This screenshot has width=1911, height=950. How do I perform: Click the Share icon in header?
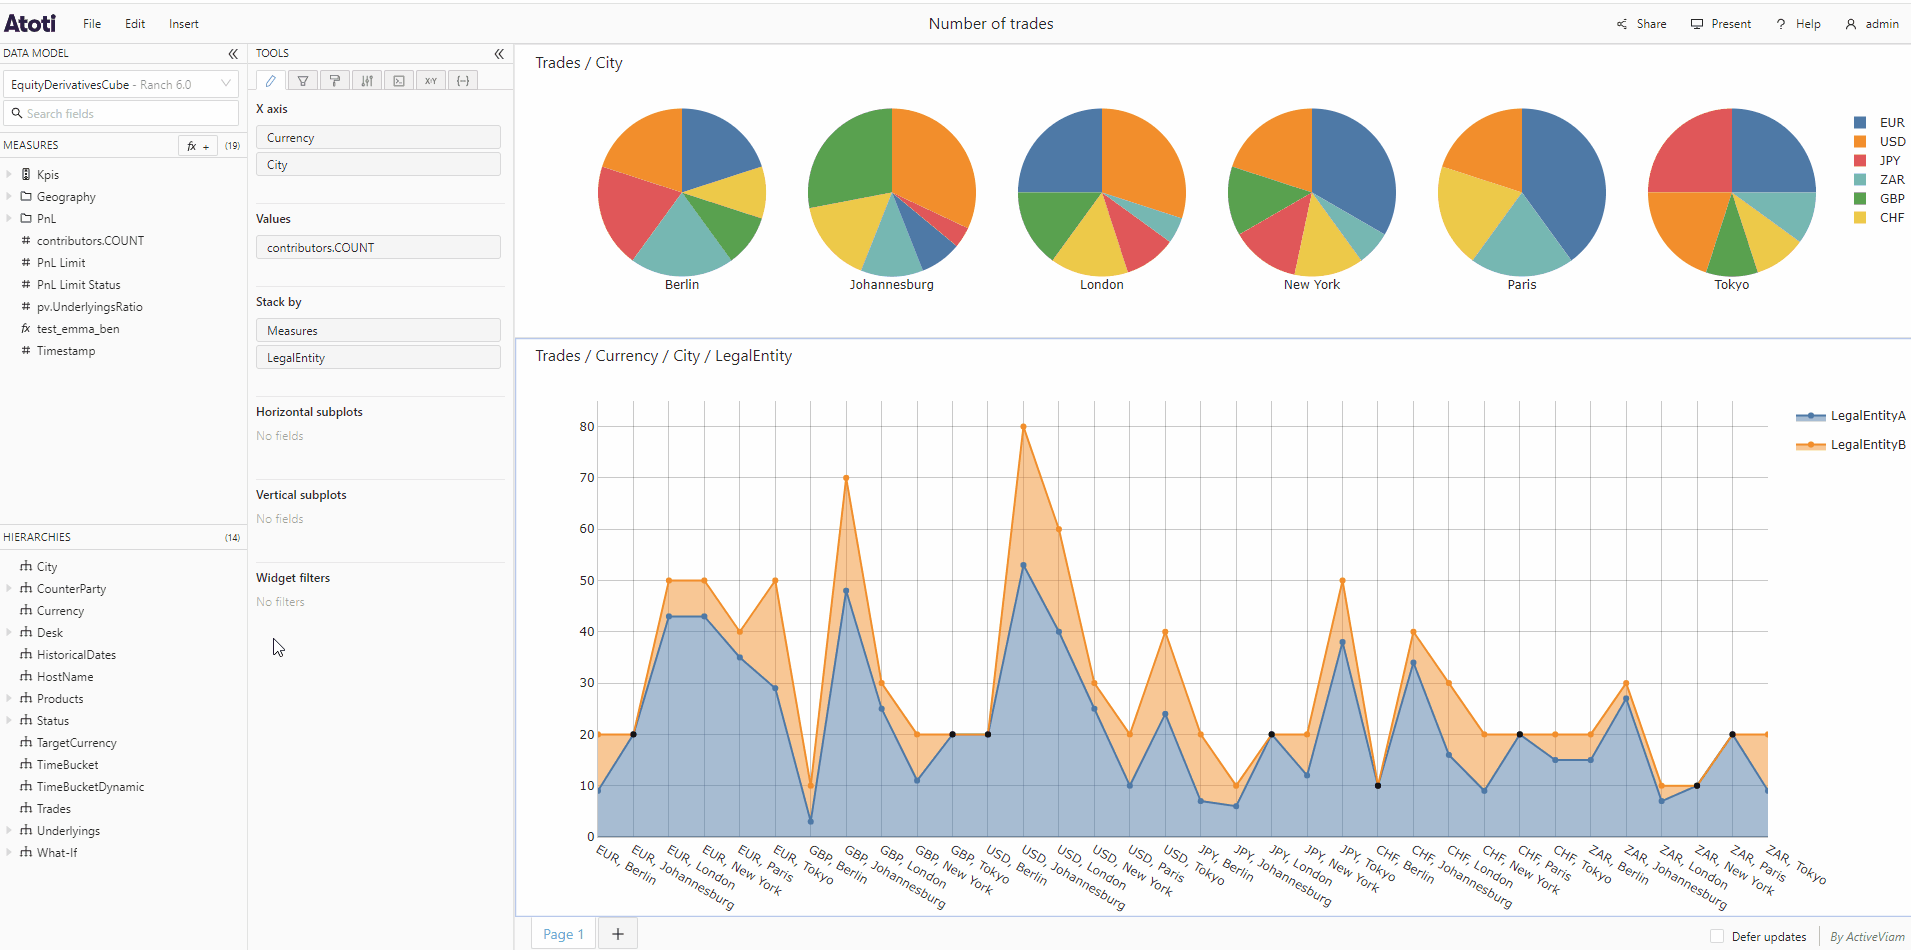1622,24
